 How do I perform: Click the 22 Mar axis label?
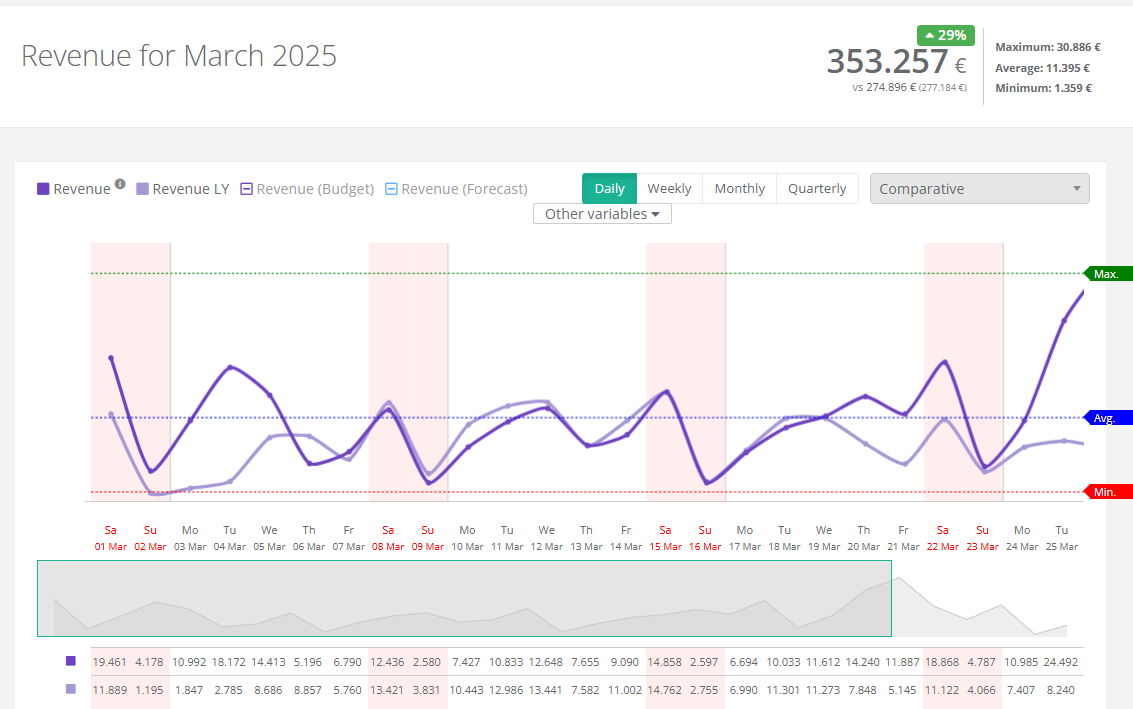[x=942, y=546]
